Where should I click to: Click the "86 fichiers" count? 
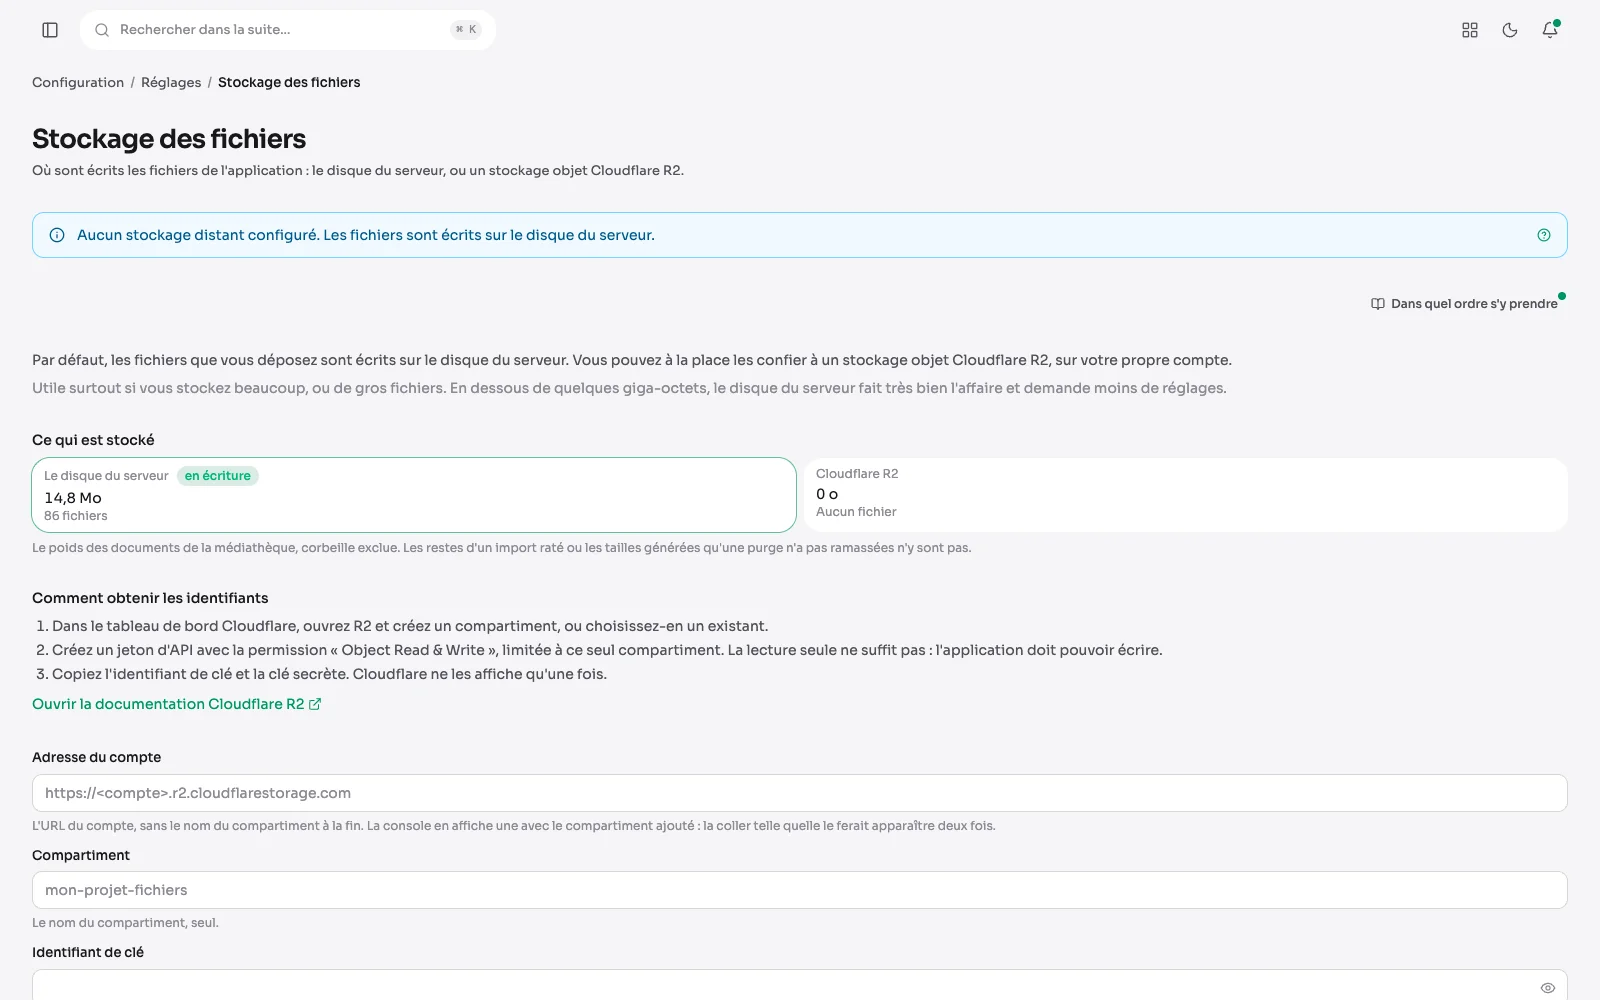(76, 516)
